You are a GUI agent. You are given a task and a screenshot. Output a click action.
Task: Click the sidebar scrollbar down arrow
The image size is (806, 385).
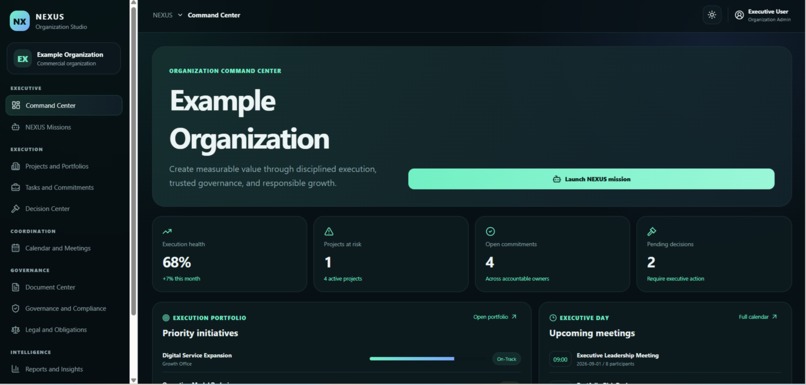(134, 380)
